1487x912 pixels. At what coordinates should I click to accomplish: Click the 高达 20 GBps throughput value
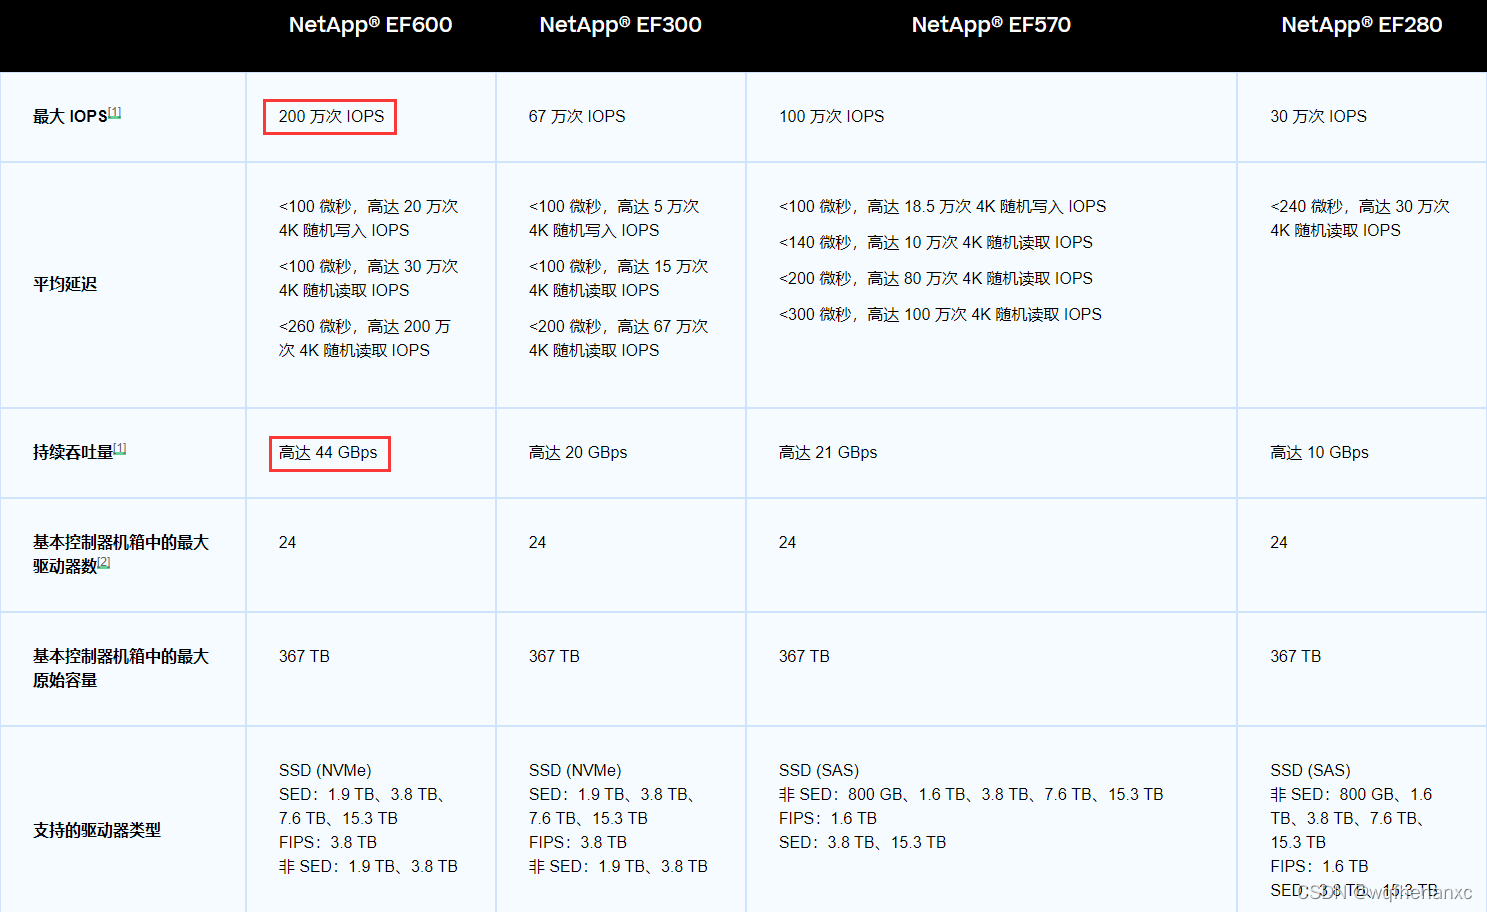point(578,453)
